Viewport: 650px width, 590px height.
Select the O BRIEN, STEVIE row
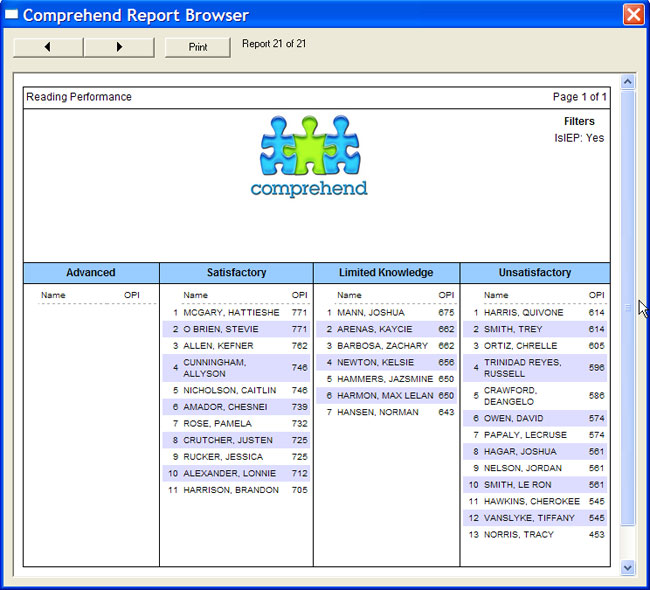(x=236, y=329)
